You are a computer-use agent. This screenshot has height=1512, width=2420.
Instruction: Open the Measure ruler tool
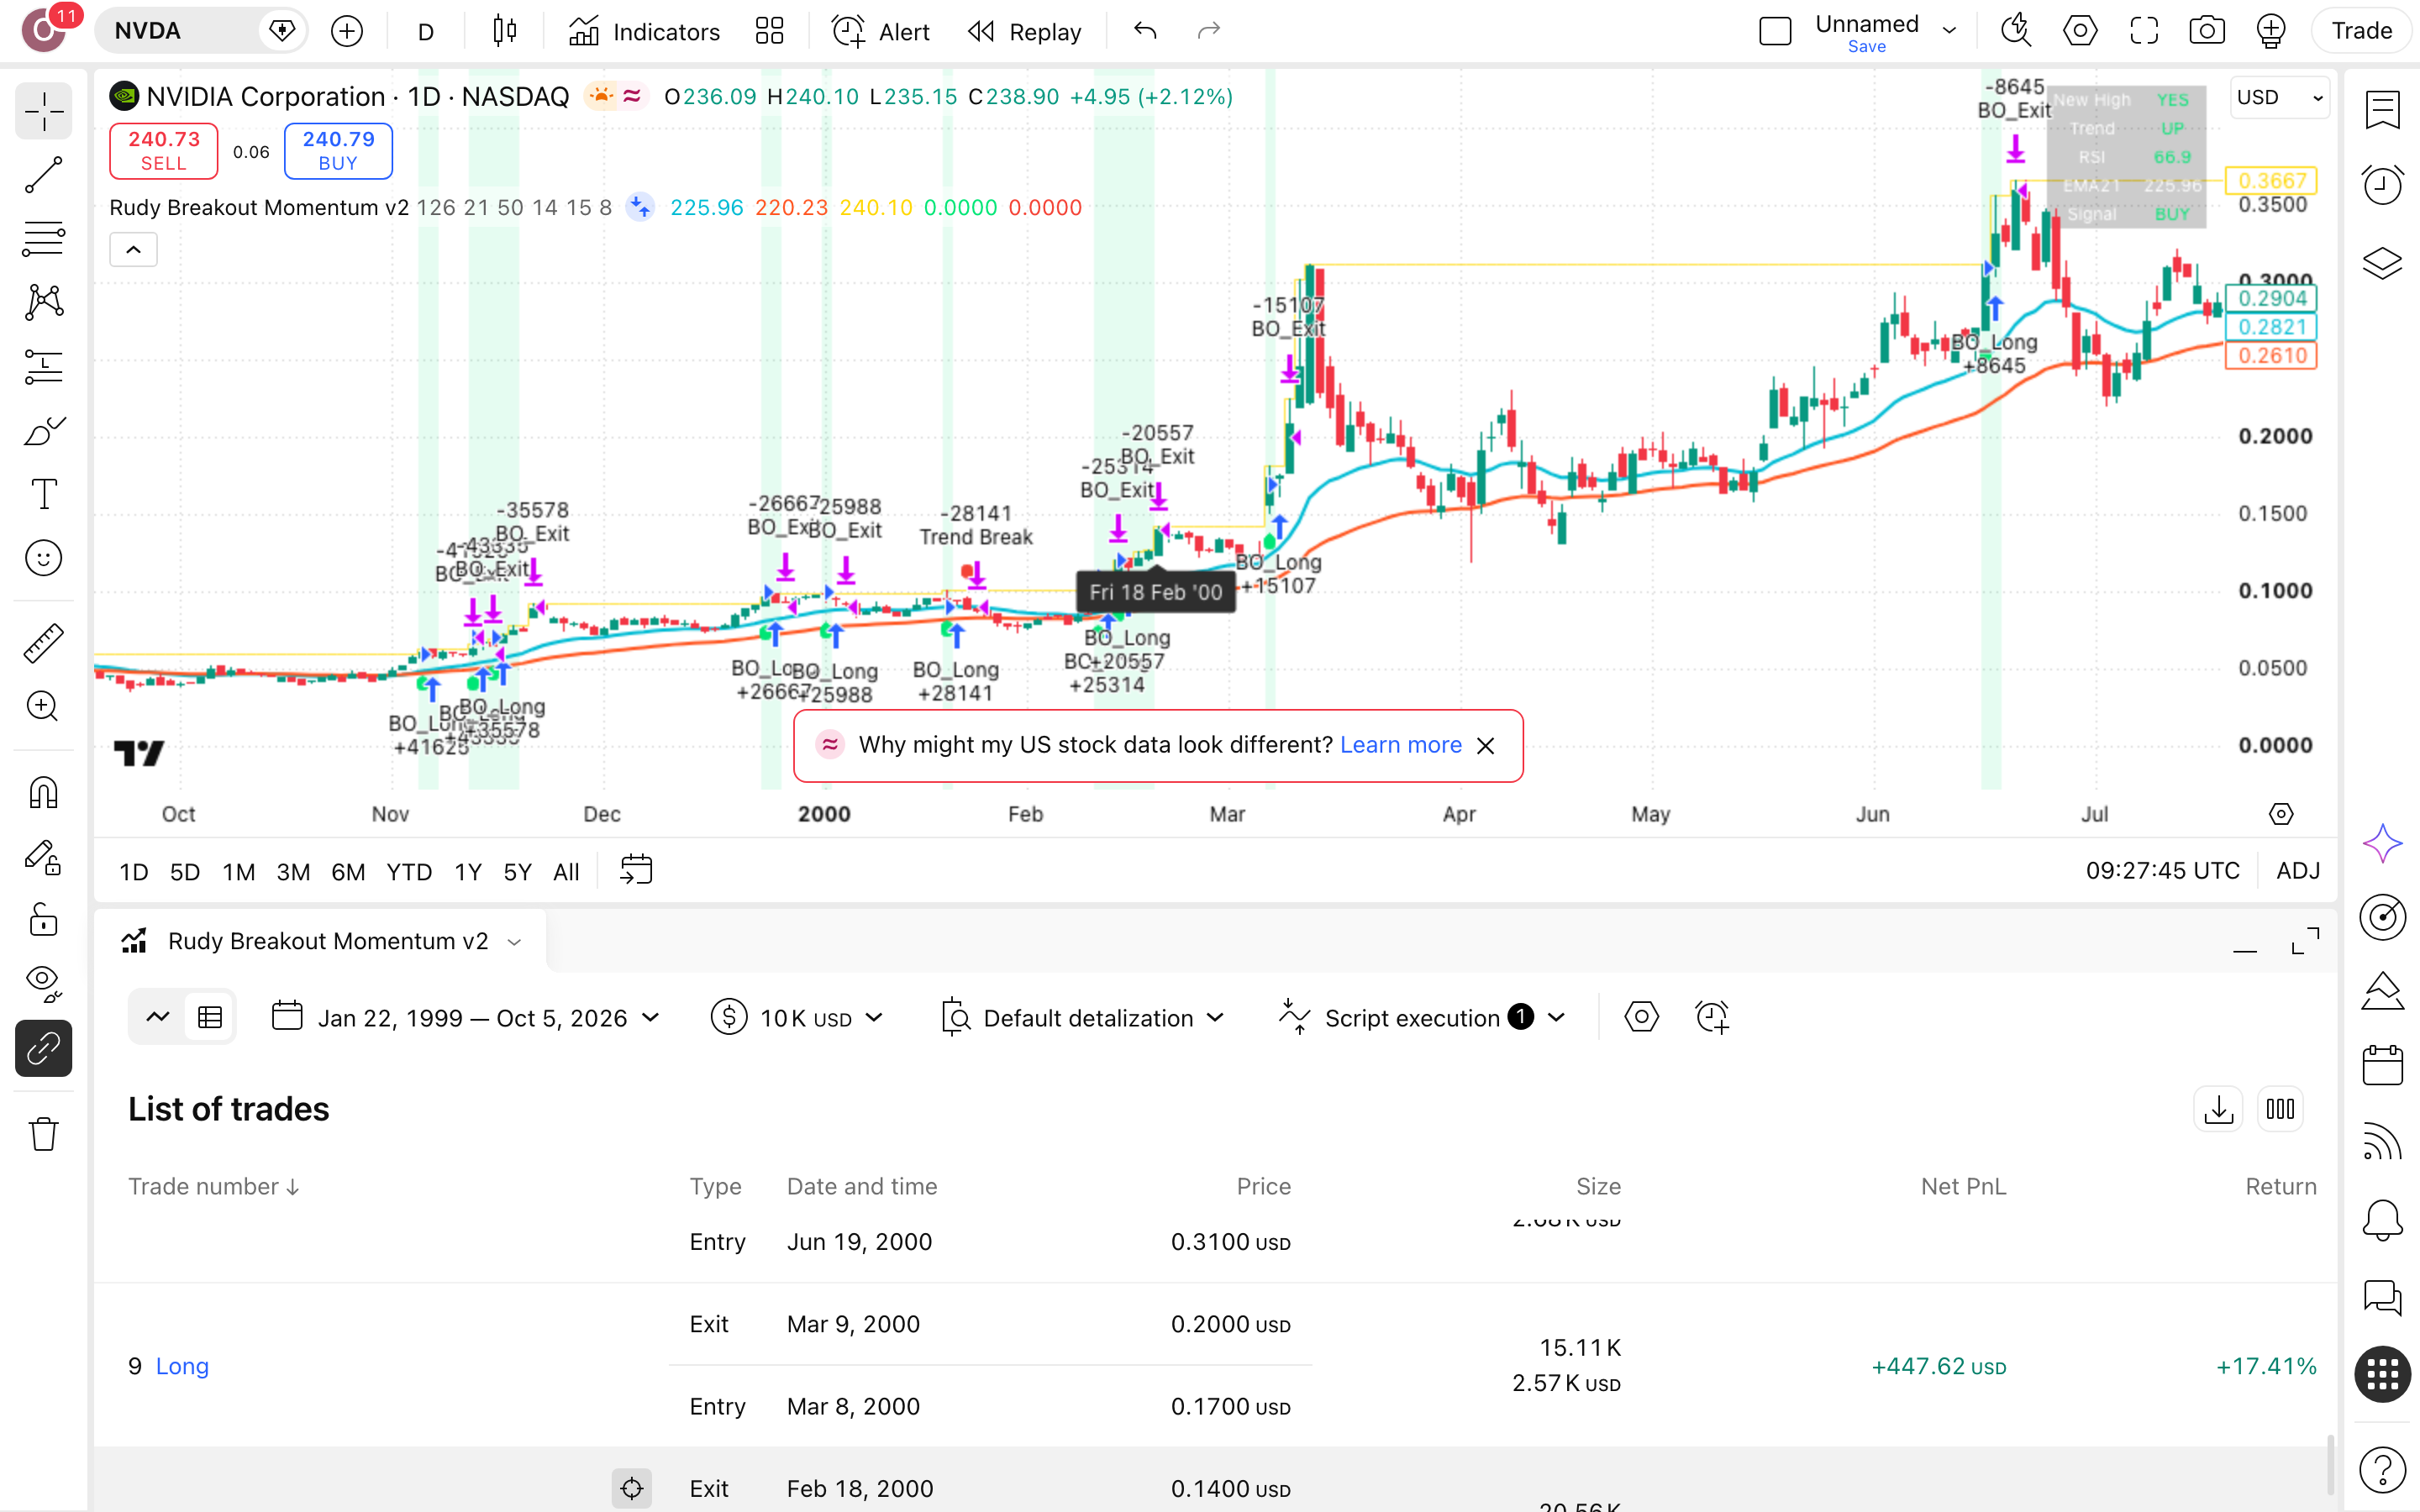(44, 643)
